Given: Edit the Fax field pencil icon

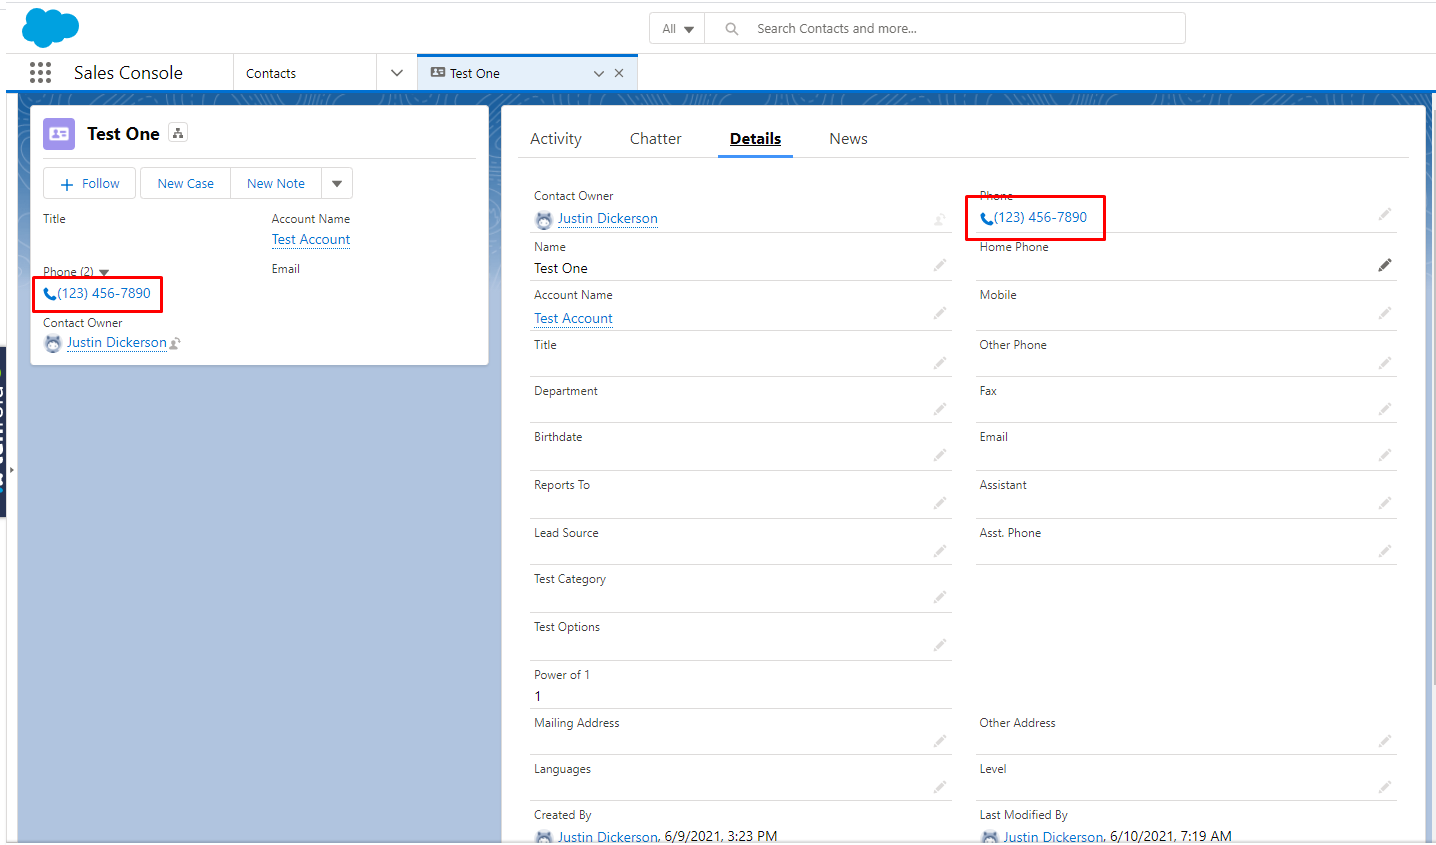Looking at the screenshot, I should [x=1385, y=409].
